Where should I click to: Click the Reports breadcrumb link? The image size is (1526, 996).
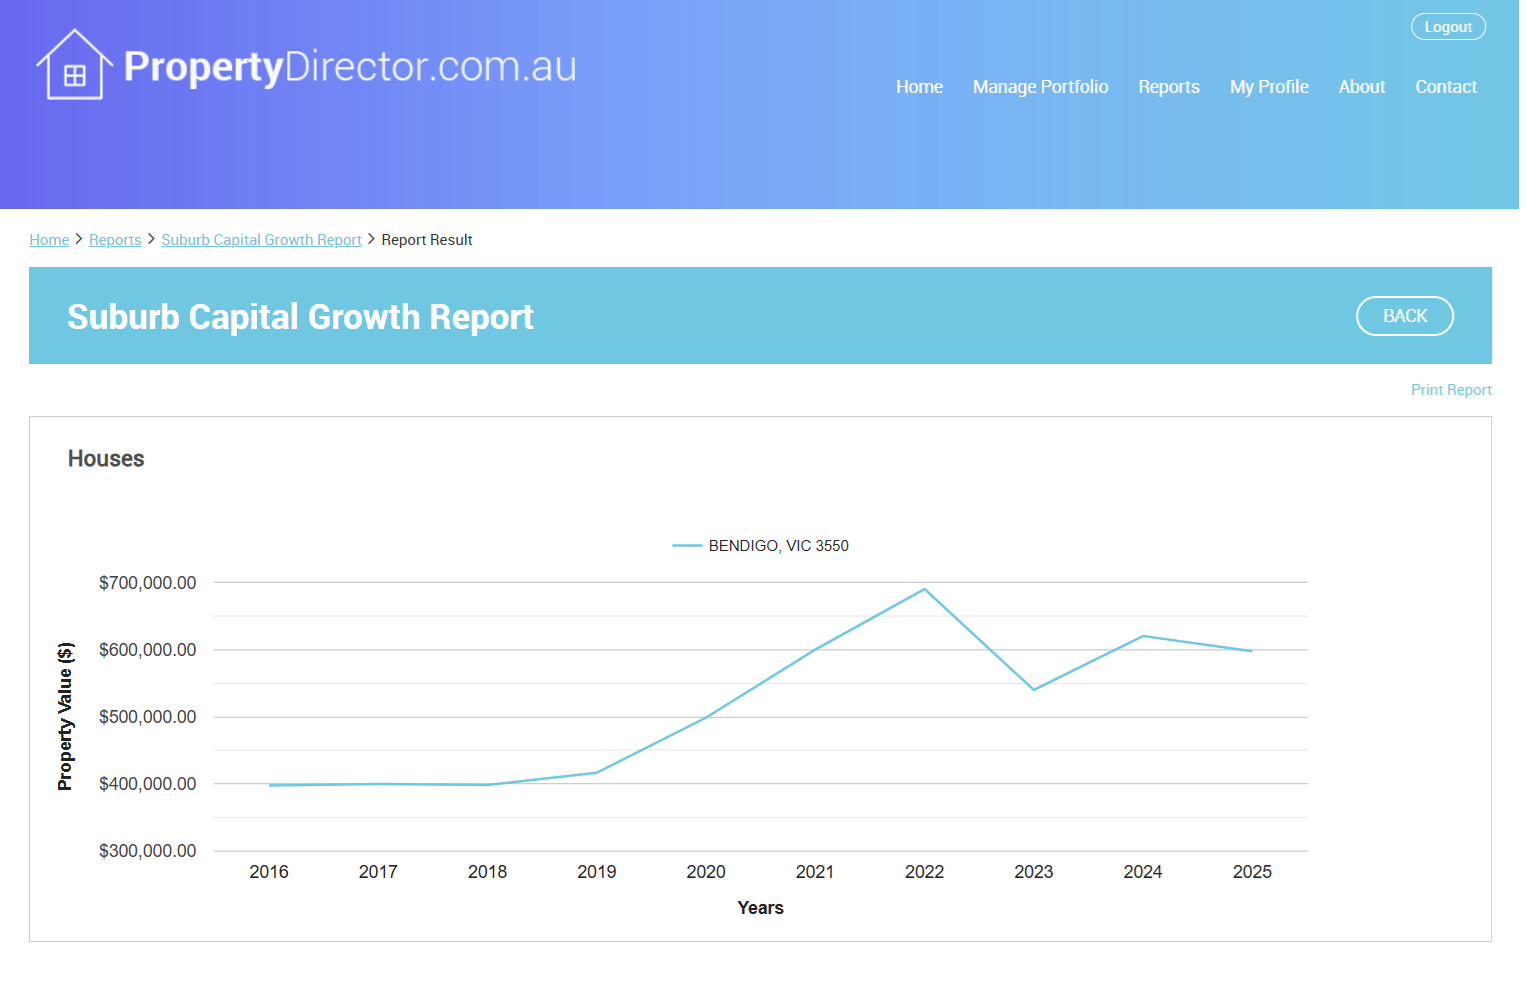click(115, 240)
